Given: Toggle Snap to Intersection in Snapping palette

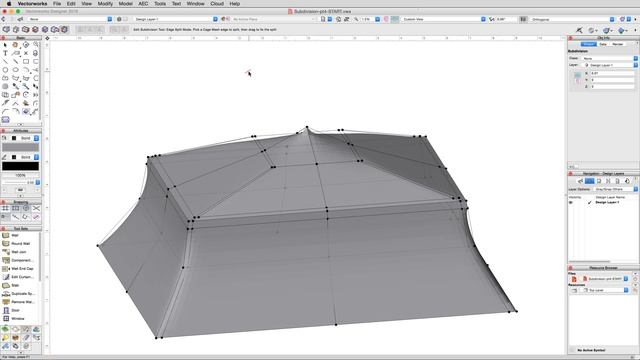Looking at the screenshot, I should (x=36, y=209).
